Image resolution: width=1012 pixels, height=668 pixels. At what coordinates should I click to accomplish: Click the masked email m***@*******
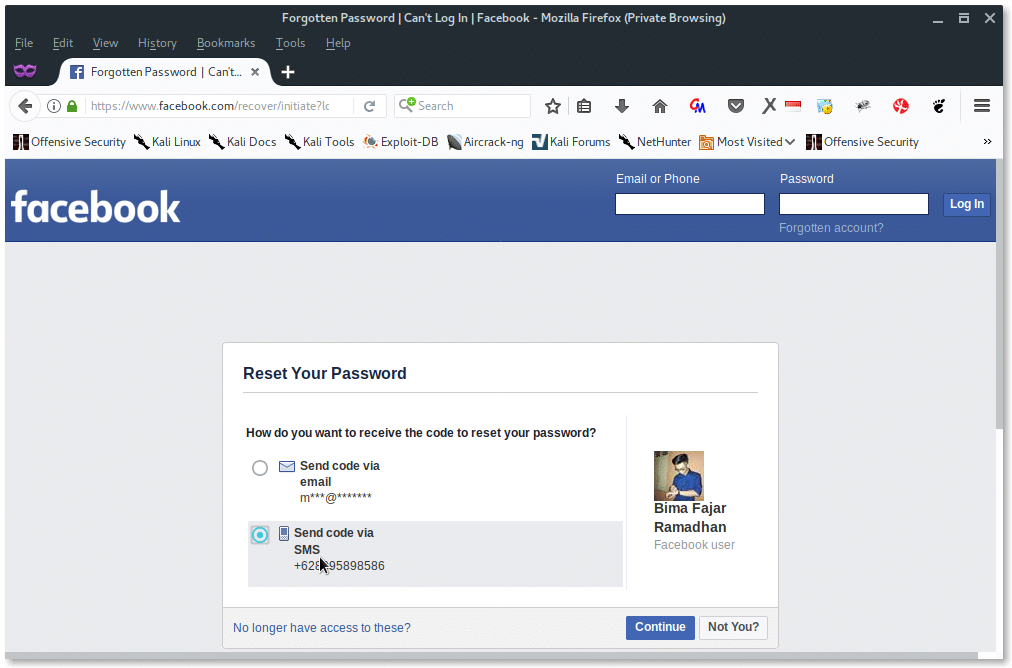336,498
